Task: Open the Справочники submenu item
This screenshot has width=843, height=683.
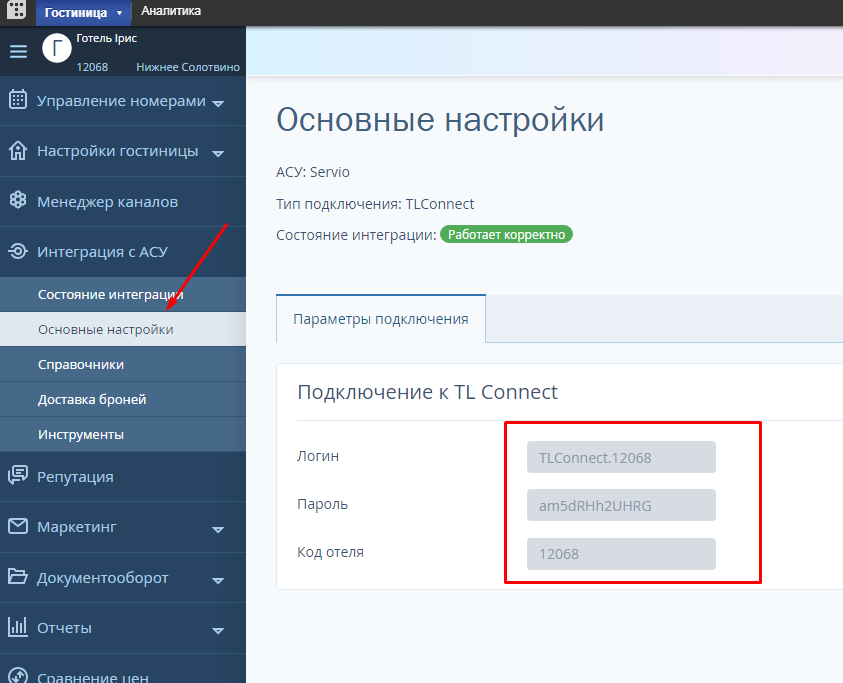Action: click(81, 364)
